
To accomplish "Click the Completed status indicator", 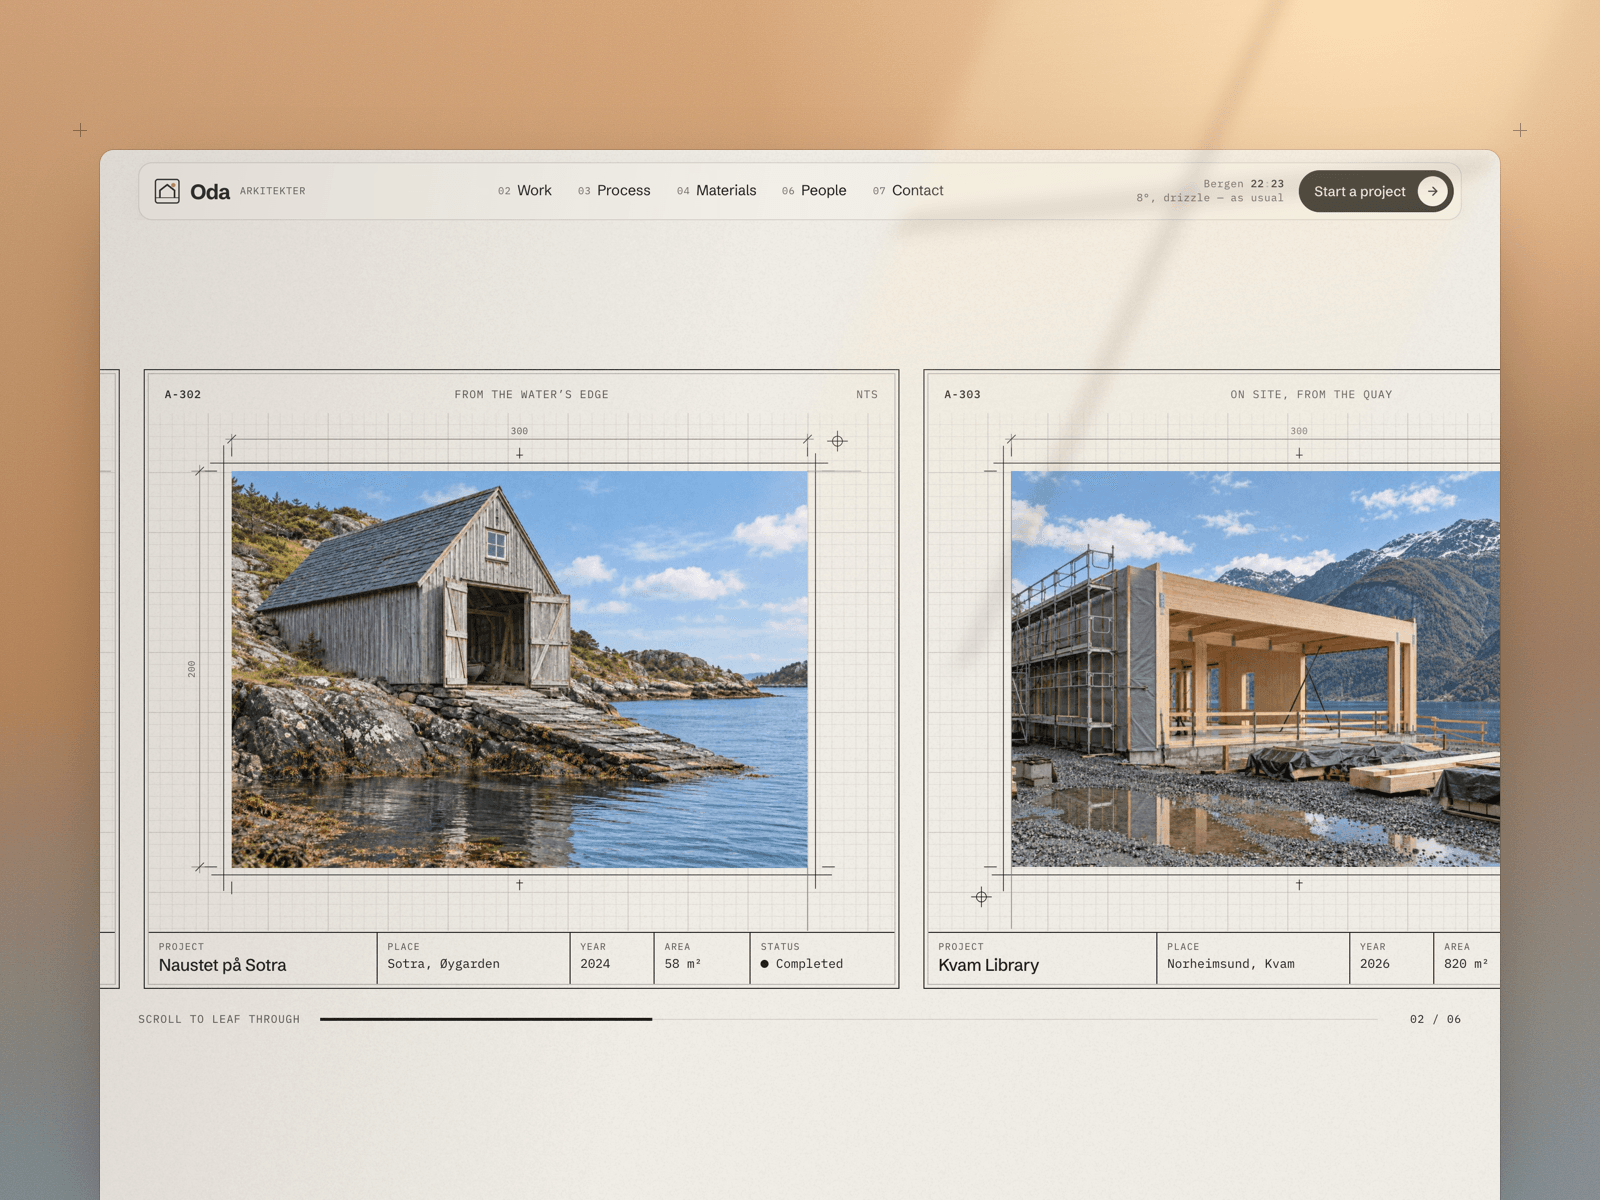I will click(x=801, y=964).
